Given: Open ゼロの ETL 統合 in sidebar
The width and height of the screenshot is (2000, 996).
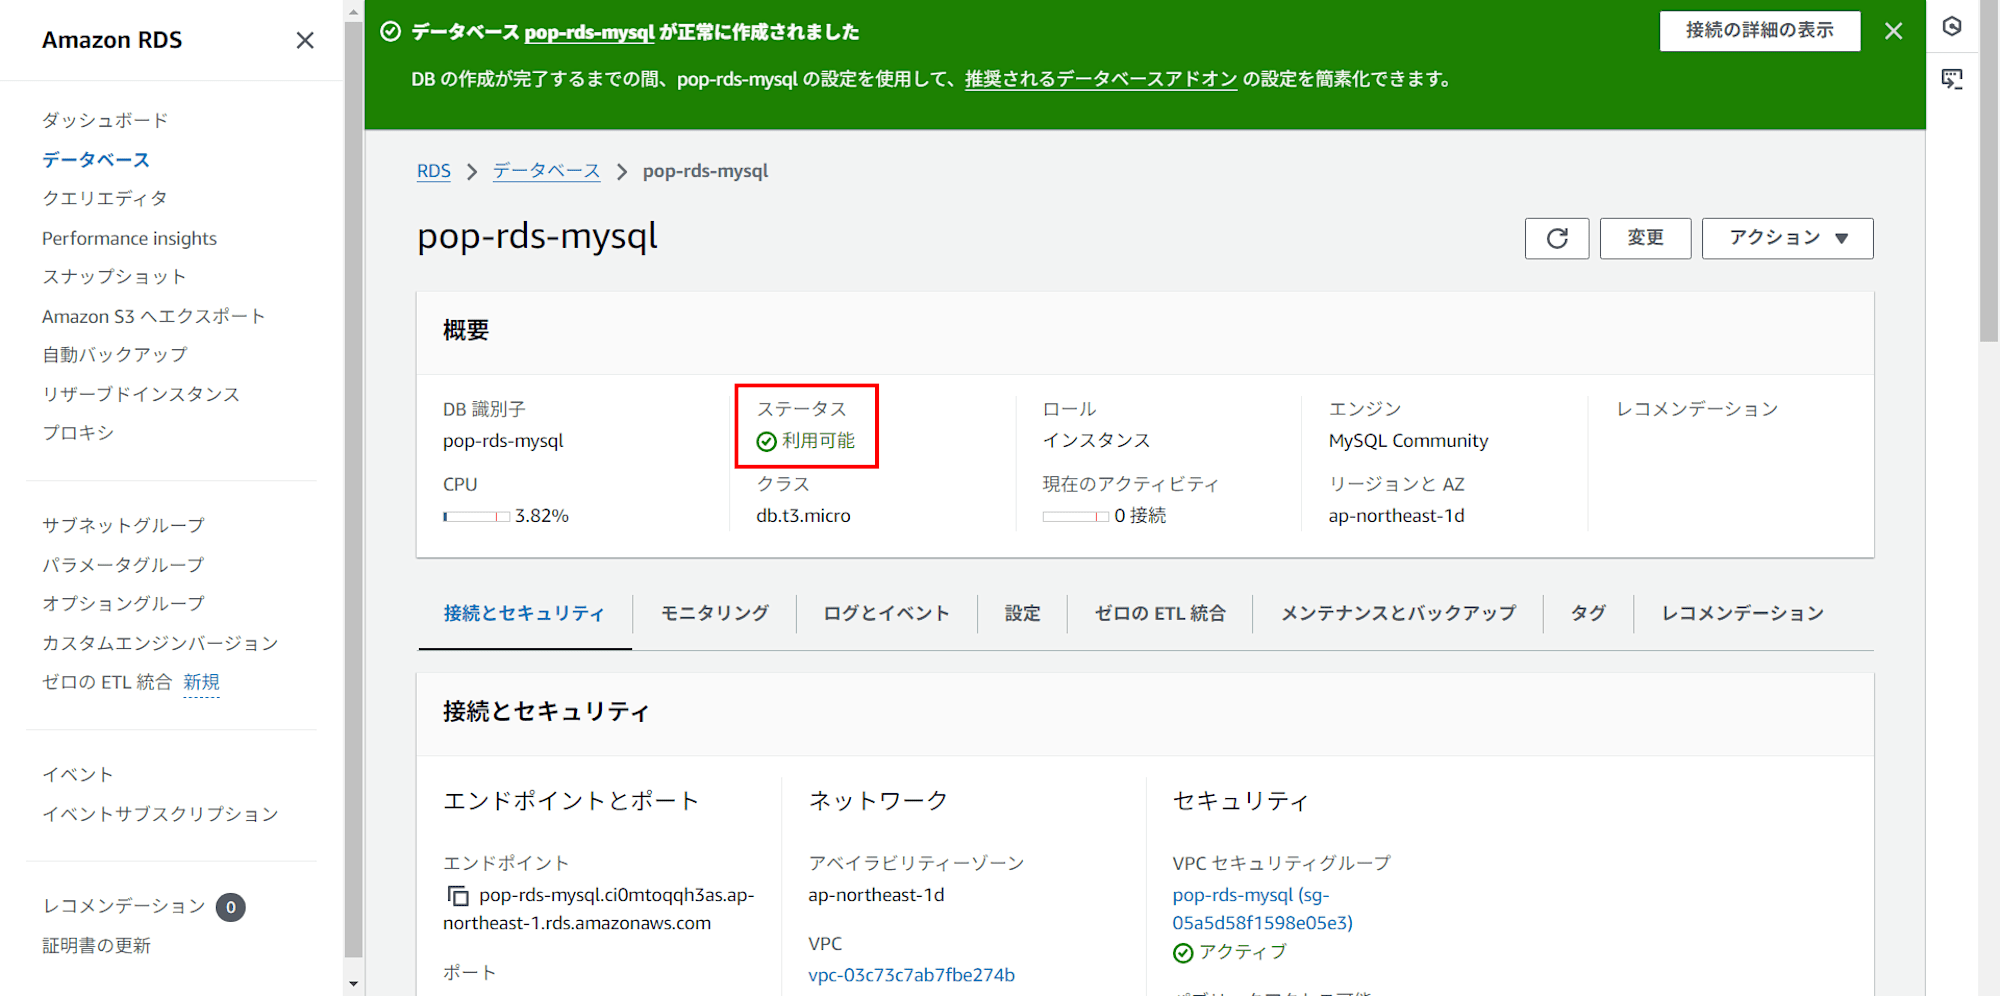Looking at the screenshot, I should 107,682.
